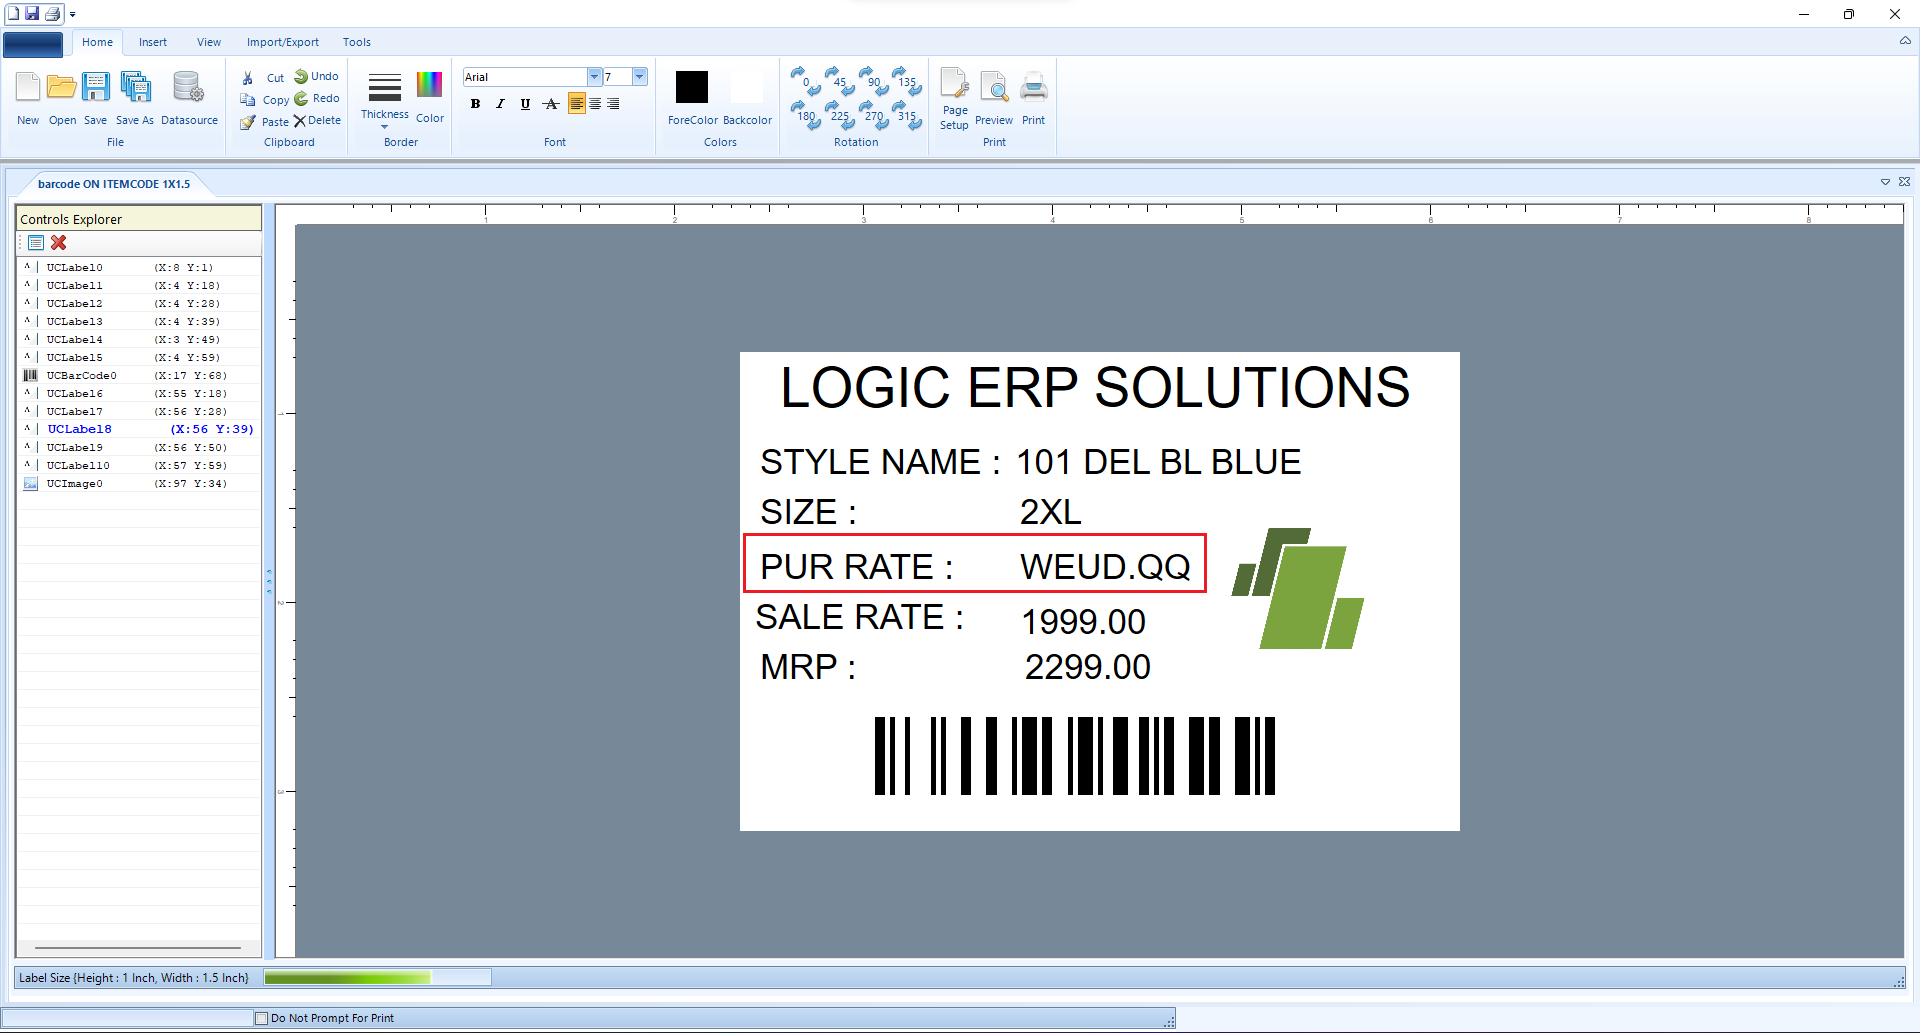This screenshot has height=1033, width=1920.
Task: Rotate the selection by 270 degrees
Action: point(874,112)
